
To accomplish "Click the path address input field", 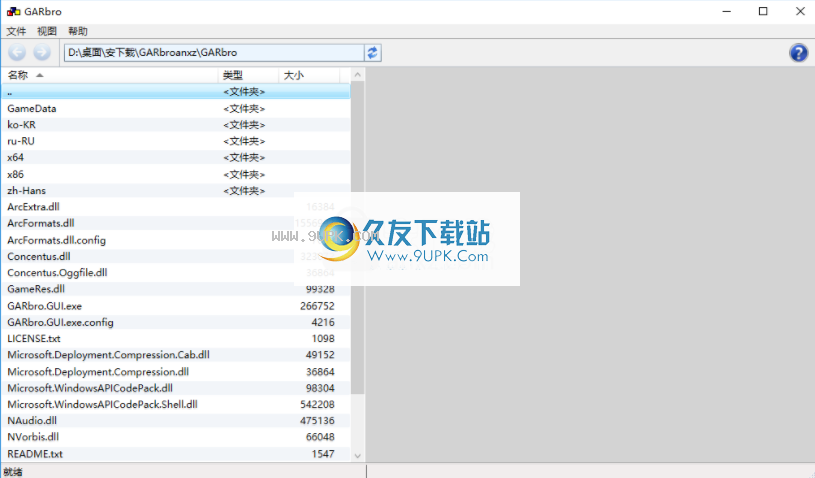I will pyautogui.click(x=214, y=52).
